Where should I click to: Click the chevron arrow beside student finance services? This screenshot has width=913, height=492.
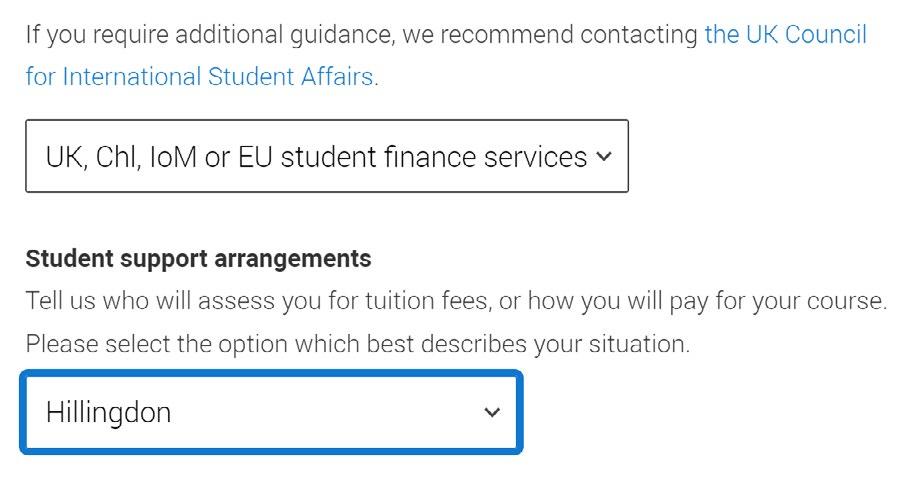pos(602,156)
